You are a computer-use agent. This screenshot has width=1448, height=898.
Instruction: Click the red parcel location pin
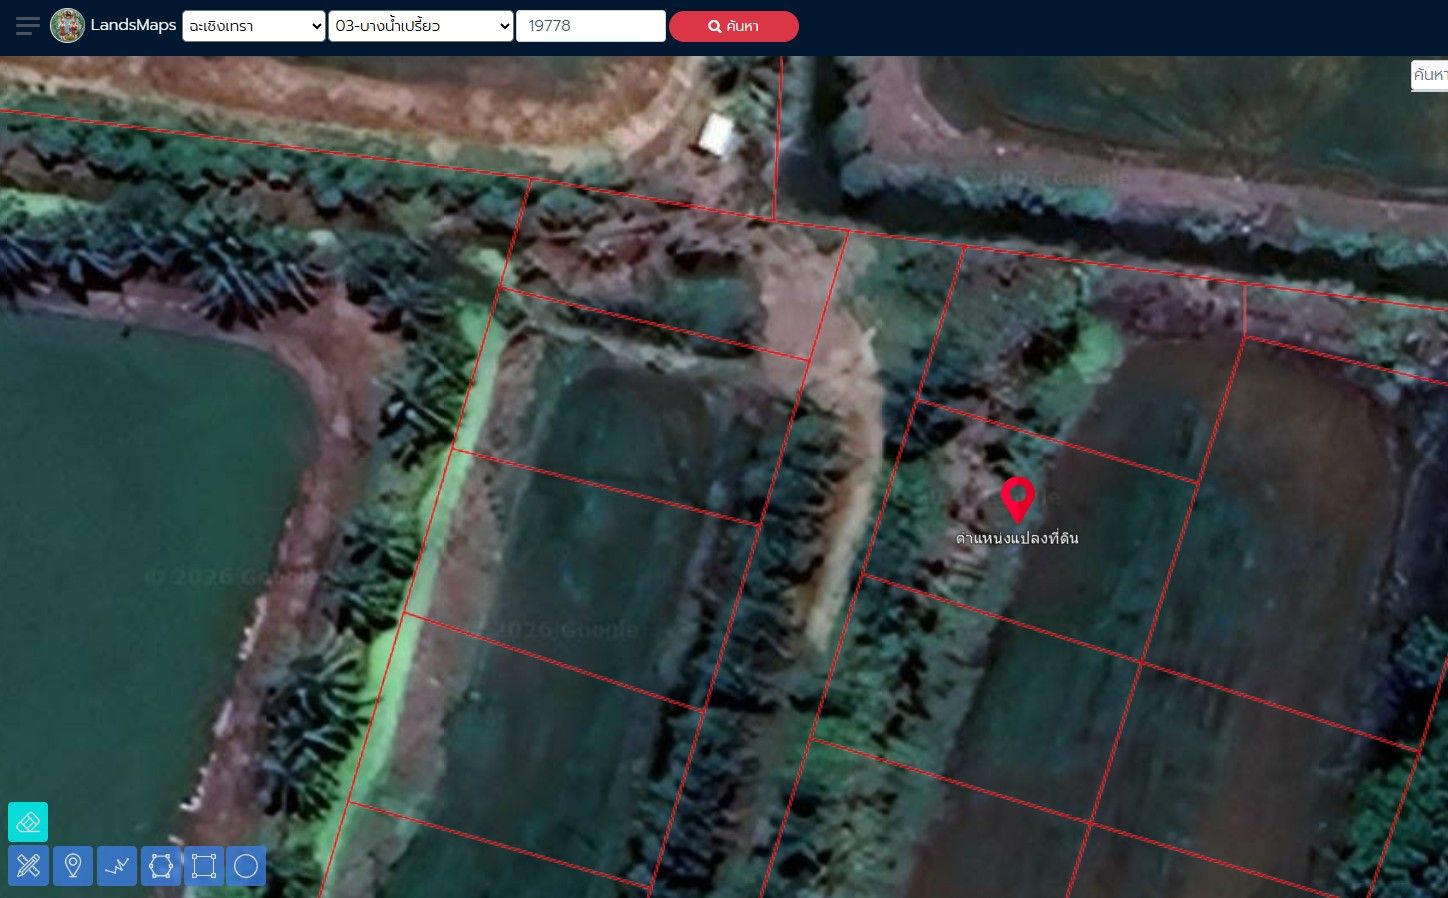tap(1018, 500)
